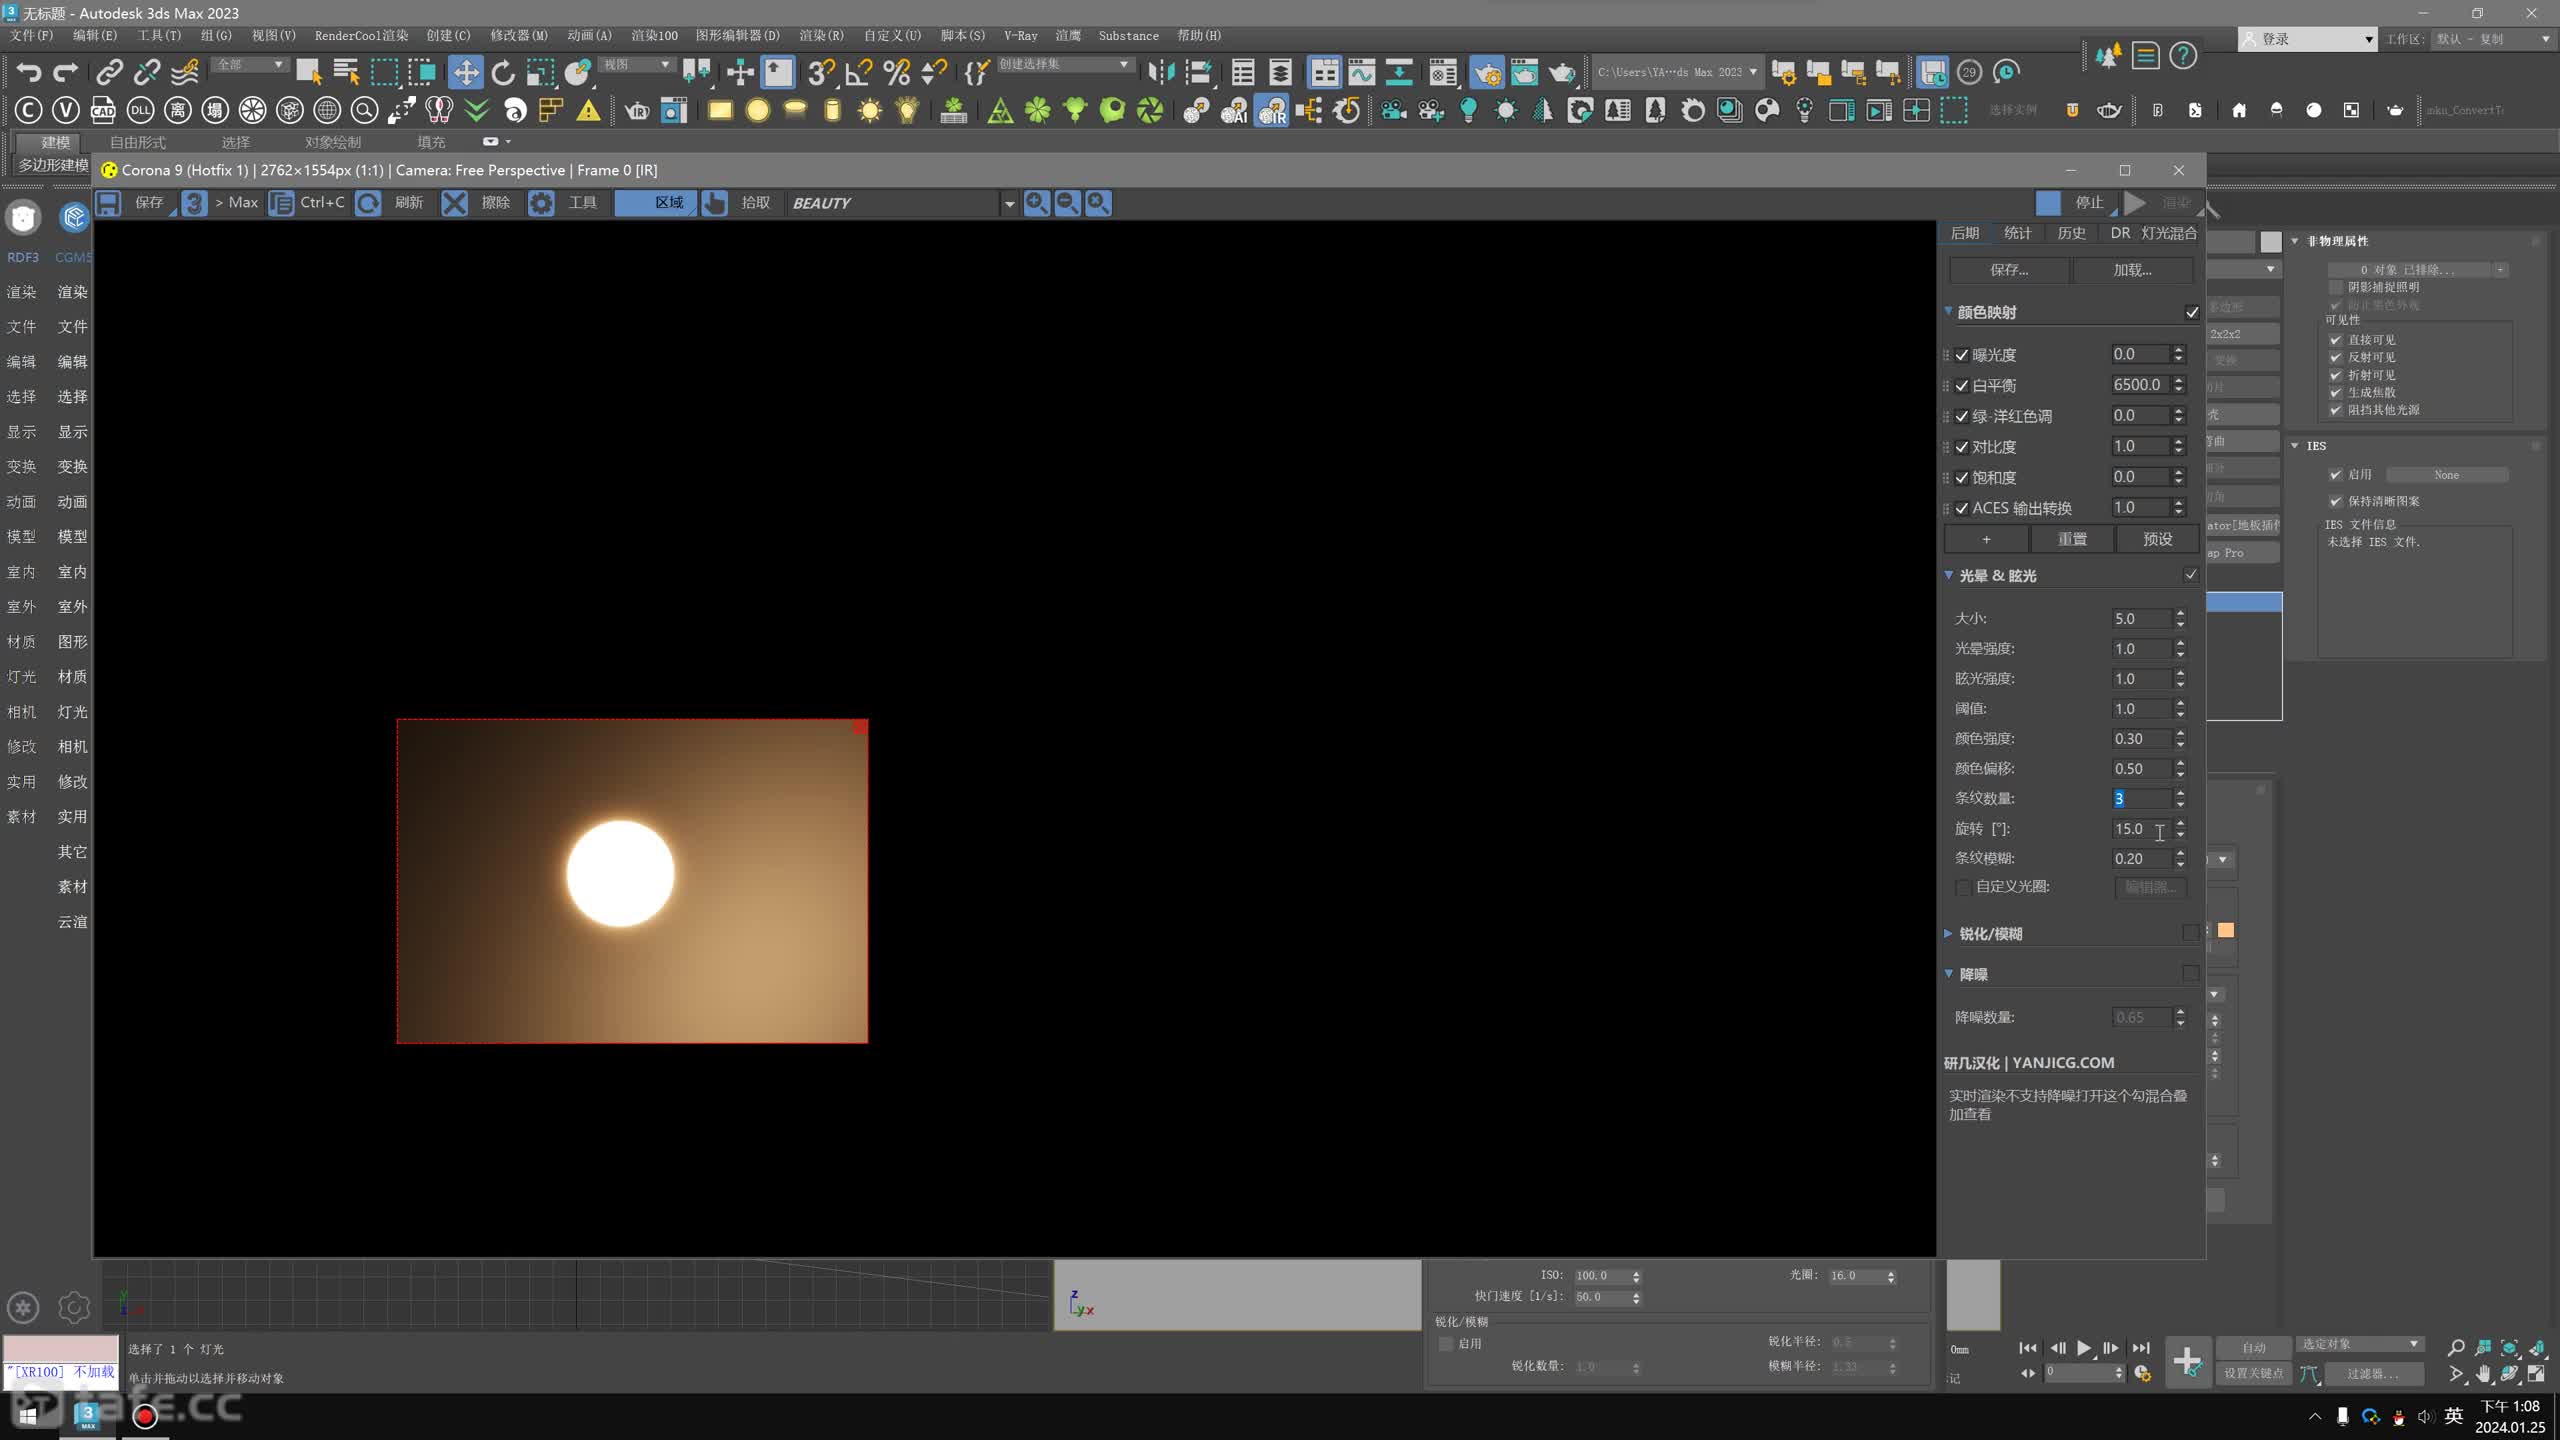The width and height of the screenshot is (2560, 1440).
Task: Toggle the 白平衡 white balance checkbox
Action: (1962, 386)
